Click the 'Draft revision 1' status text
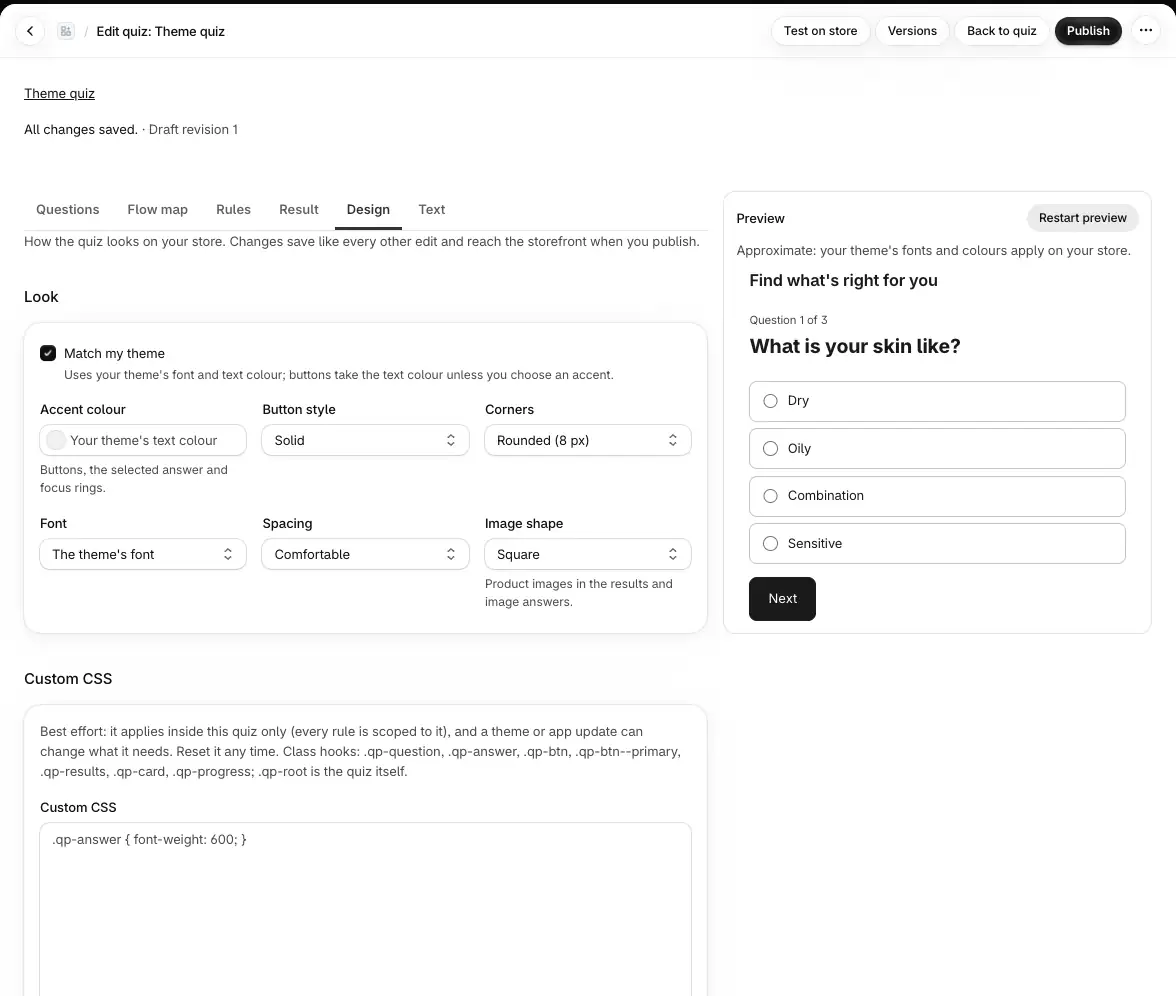 pos(193,129)
